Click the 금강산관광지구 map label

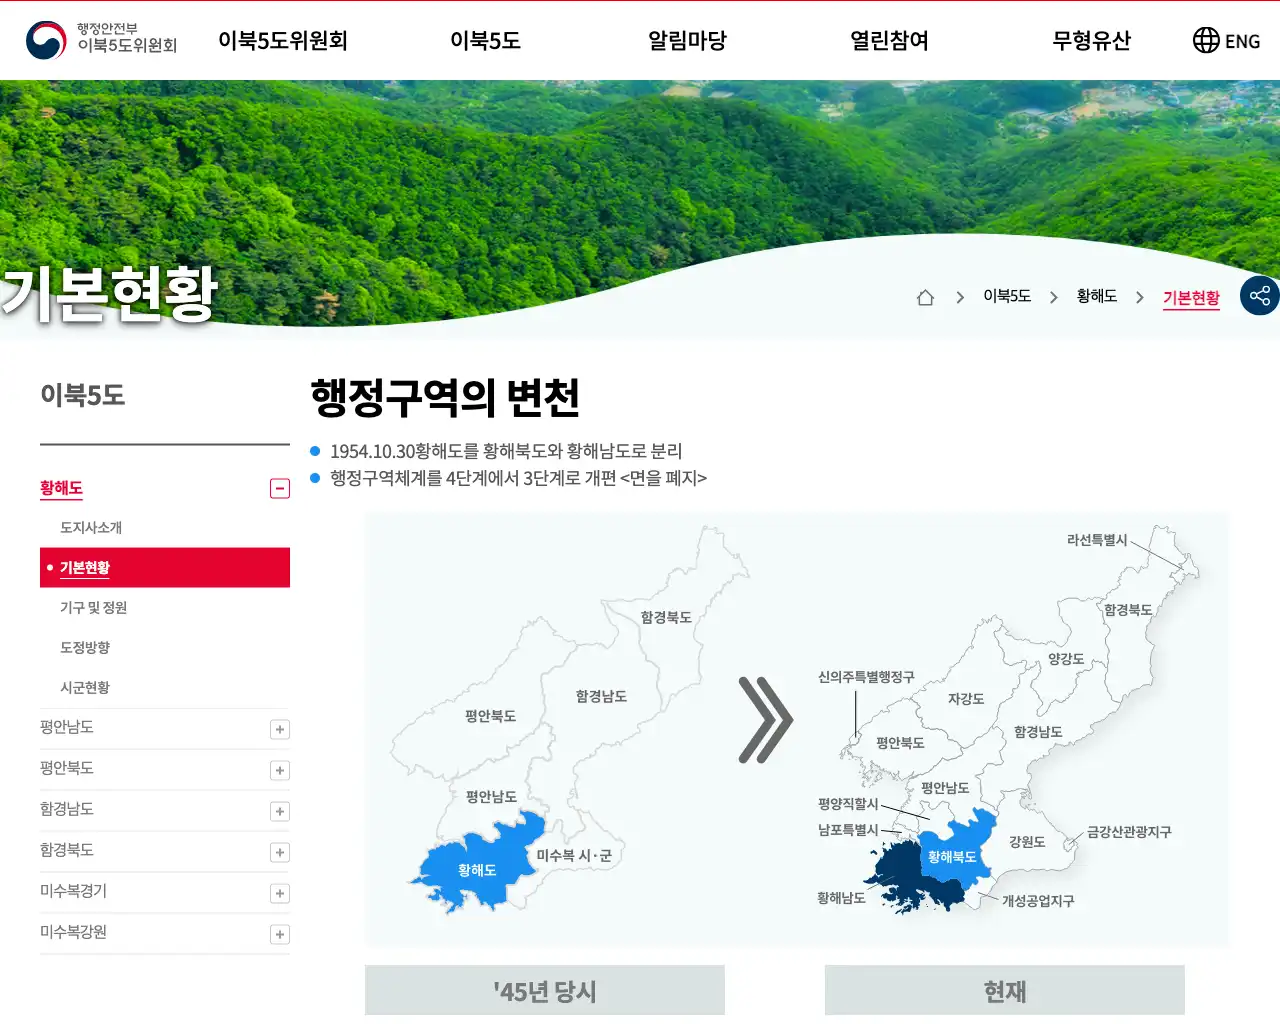[1129, 832]
